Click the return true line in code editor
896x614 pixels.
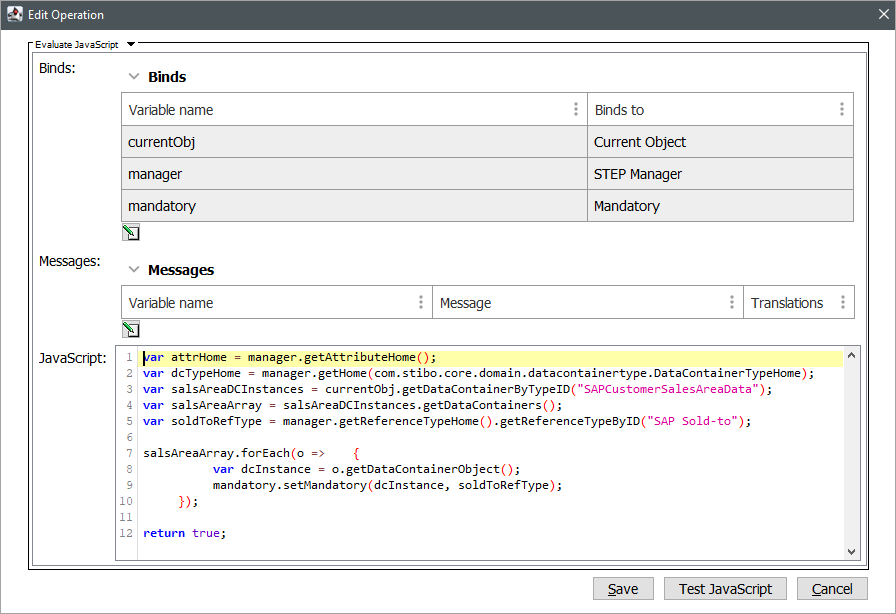(184, 533)
